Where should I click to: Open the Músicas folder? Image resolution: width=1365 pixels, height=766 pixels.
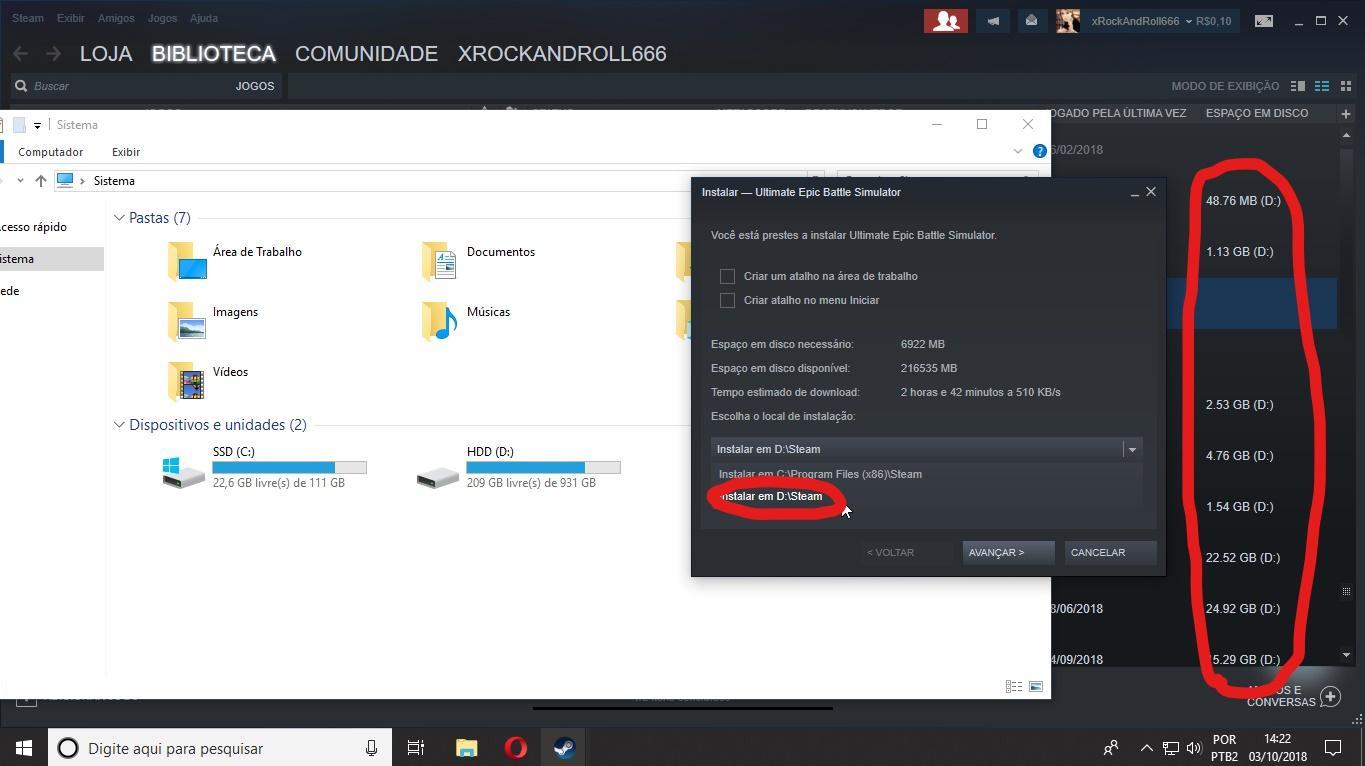click(x=466, y=320)
